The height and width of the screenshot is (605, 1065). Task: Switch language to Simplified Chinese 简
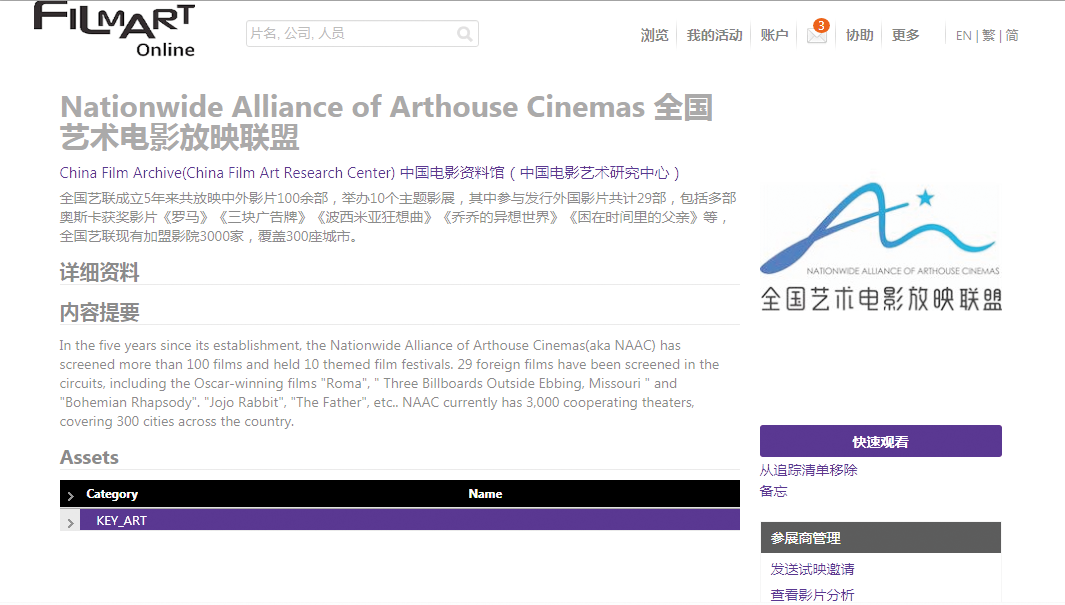point(1012,36)
